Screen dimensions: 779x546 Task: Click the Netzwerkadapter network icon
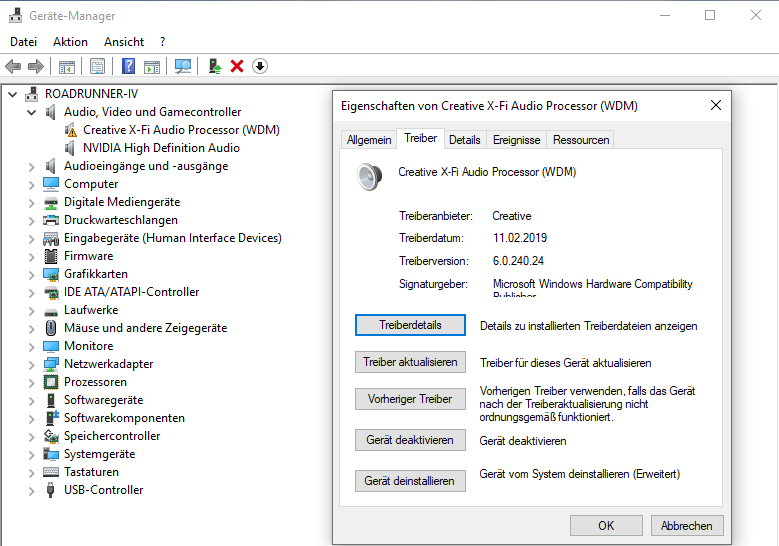(51, 364)
